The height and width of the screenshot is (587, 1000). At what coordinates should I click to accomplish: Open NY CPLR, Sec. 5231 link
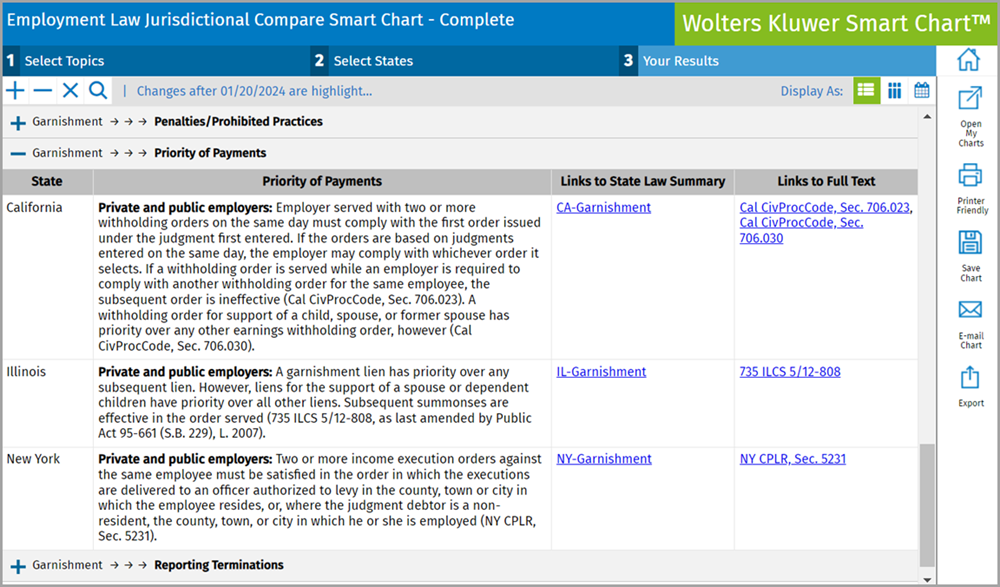coord(793,459)
